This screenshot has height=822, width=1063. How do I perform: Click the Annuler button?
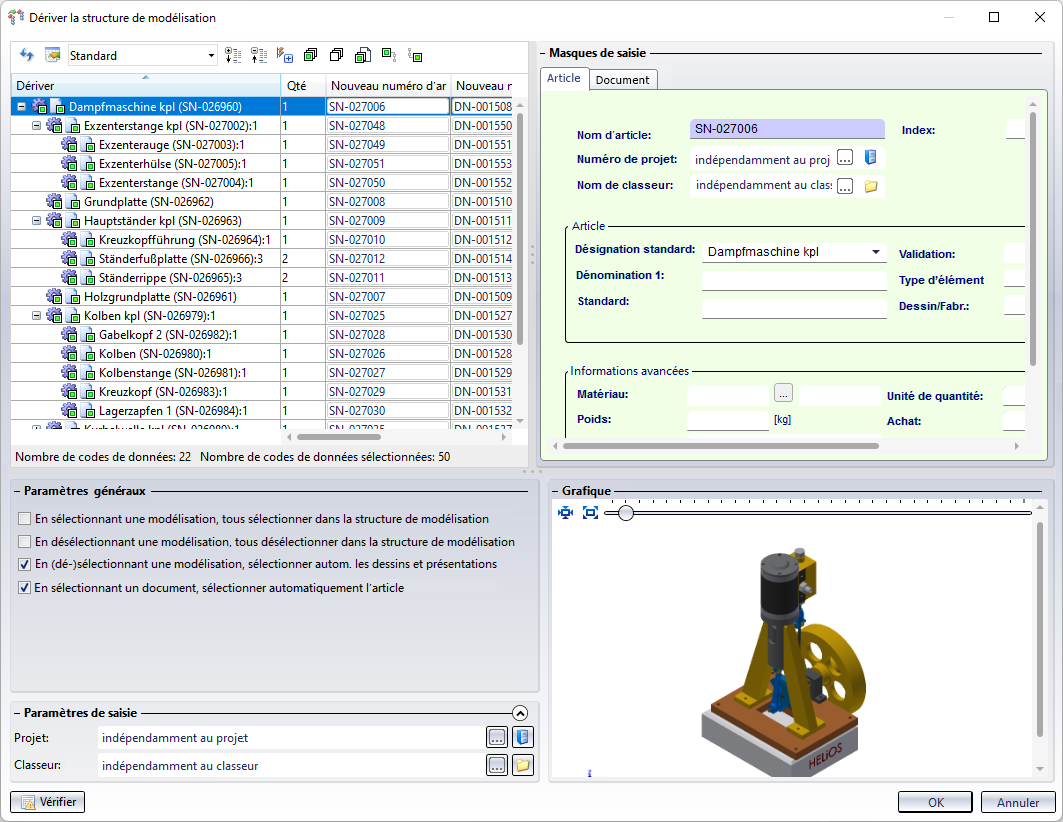(1018, 802)
